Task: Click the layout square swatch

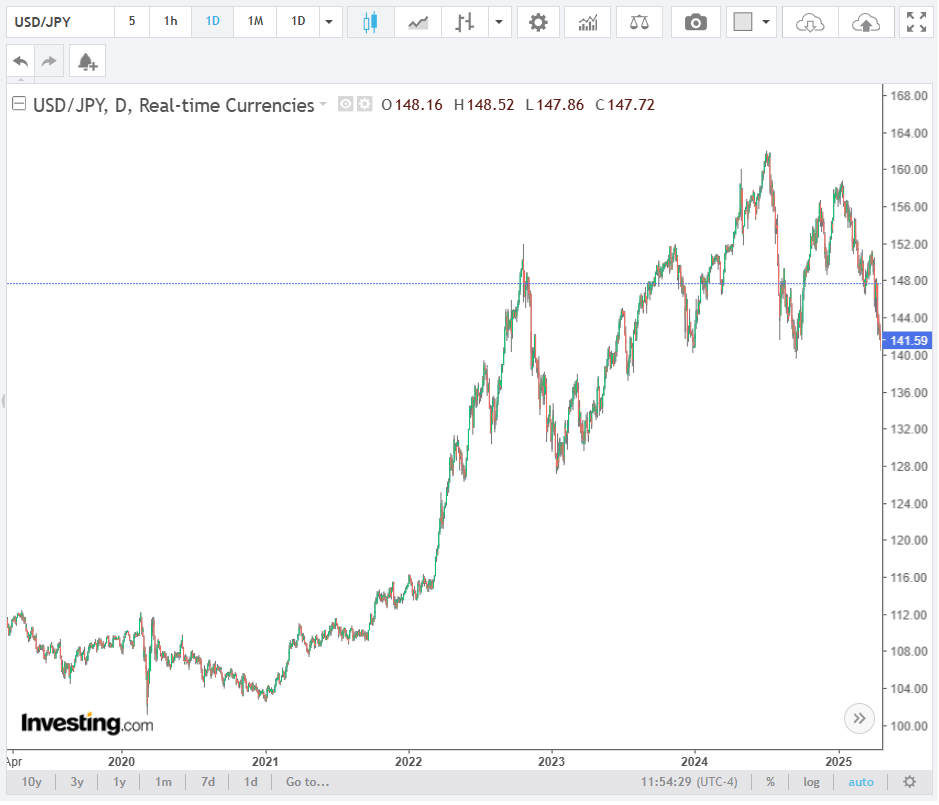Action: (743, 22)
